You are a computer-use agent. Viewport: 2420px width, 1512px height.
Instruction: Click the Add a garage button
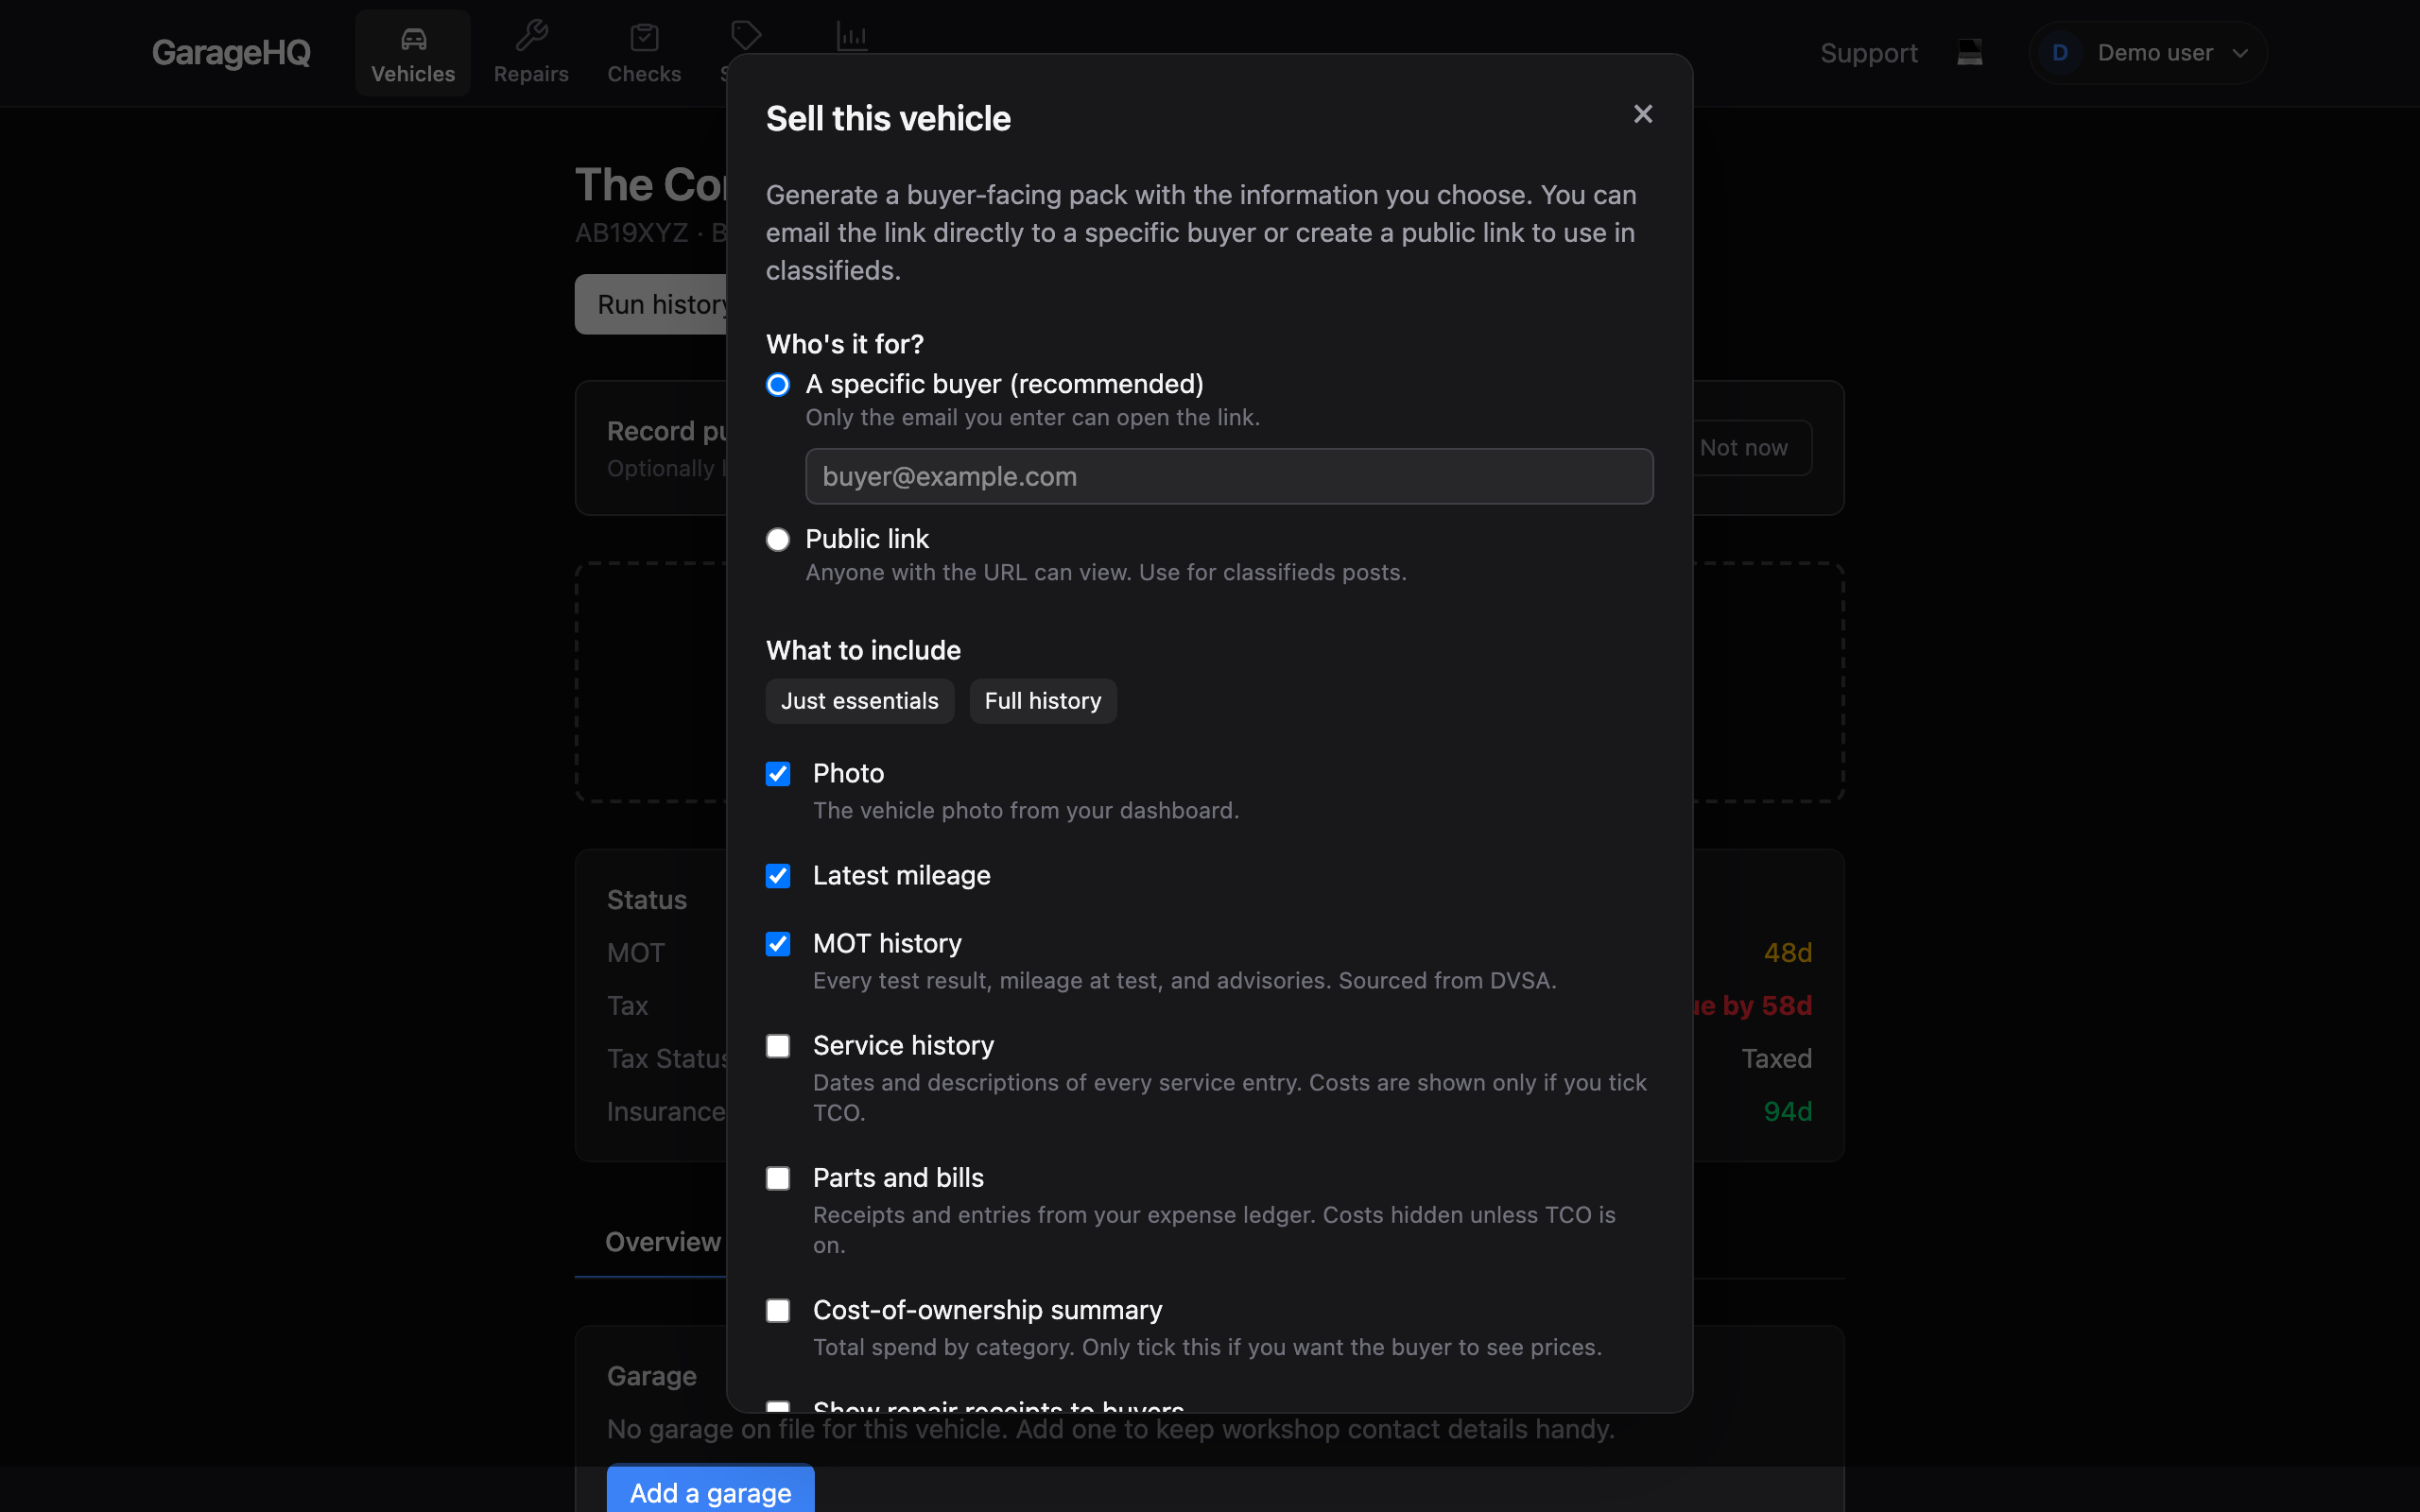pyautogui.click(x=710, y=1491)
